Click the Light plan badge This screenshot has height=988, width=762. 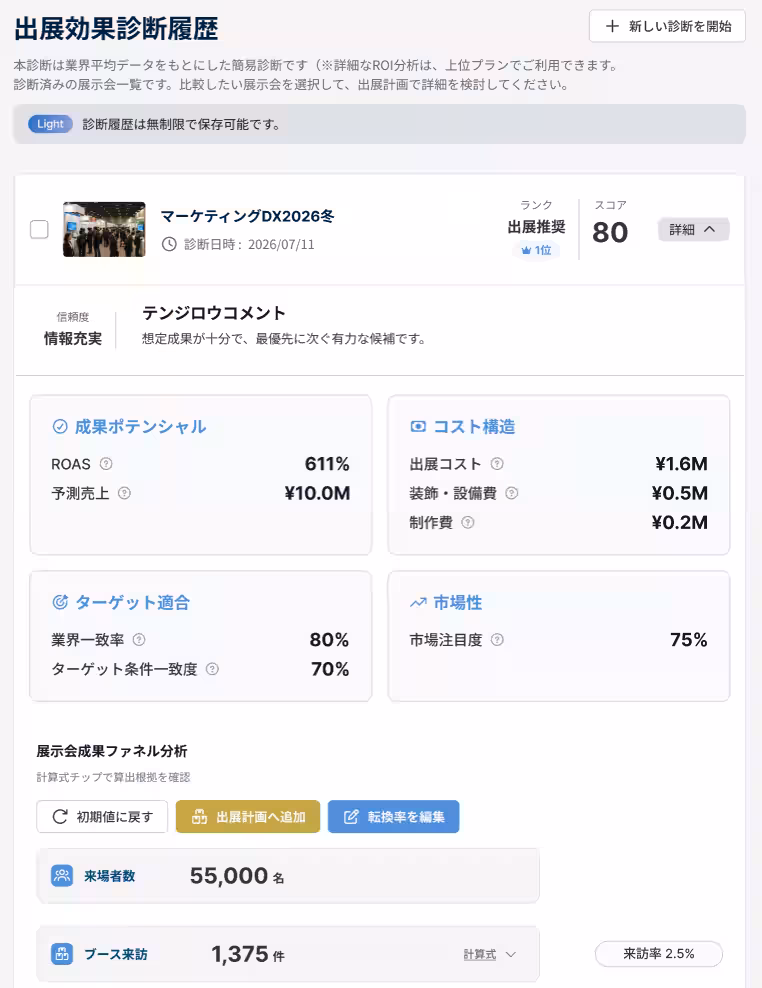click(50, 124)
